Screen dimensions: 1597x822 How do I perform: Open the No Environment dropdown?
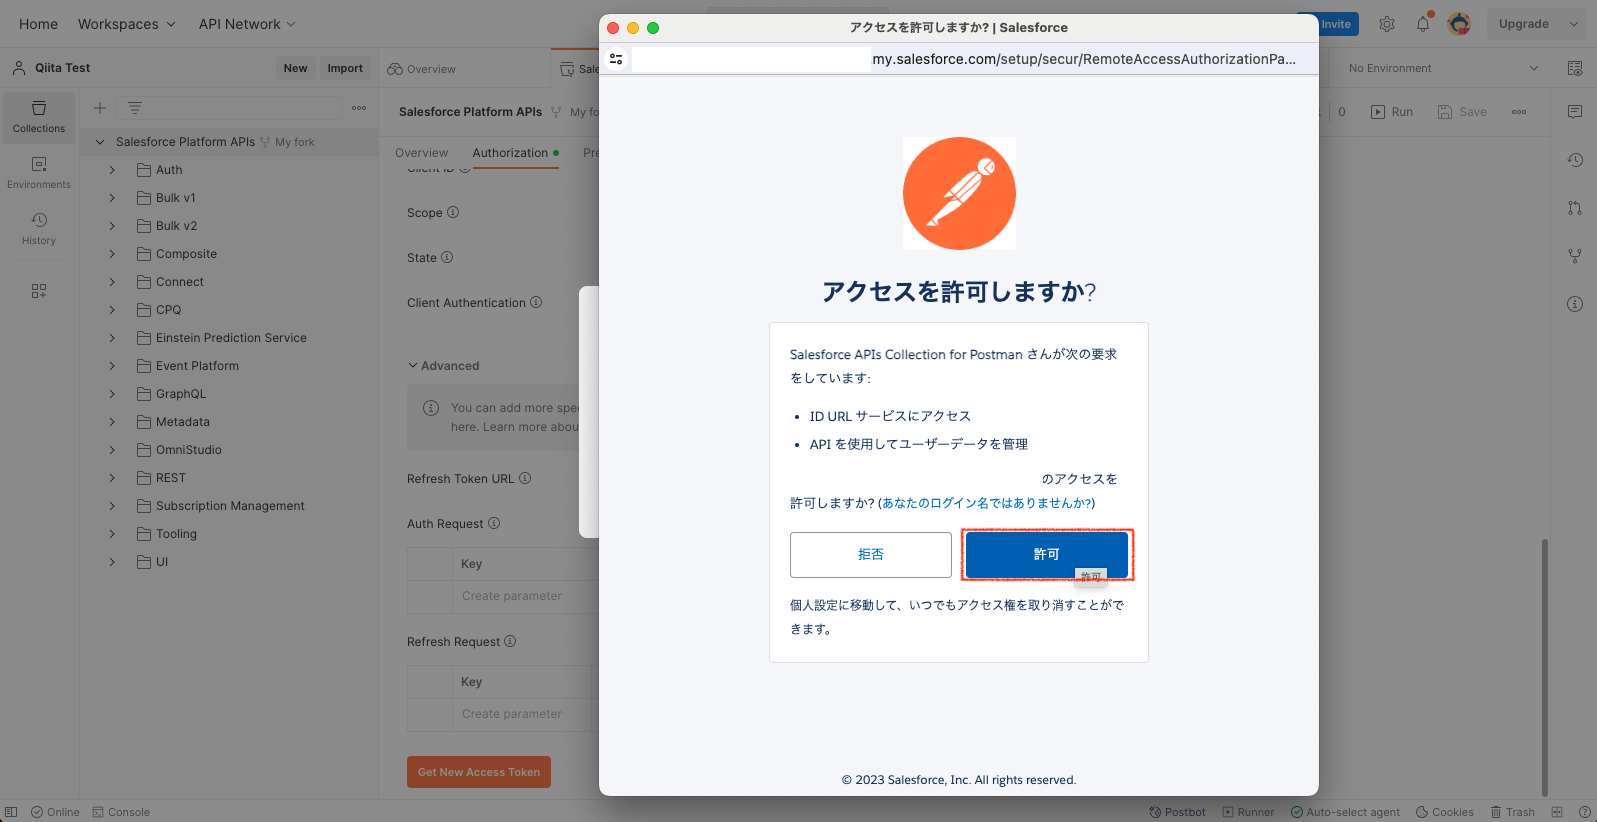[1443, 68]
